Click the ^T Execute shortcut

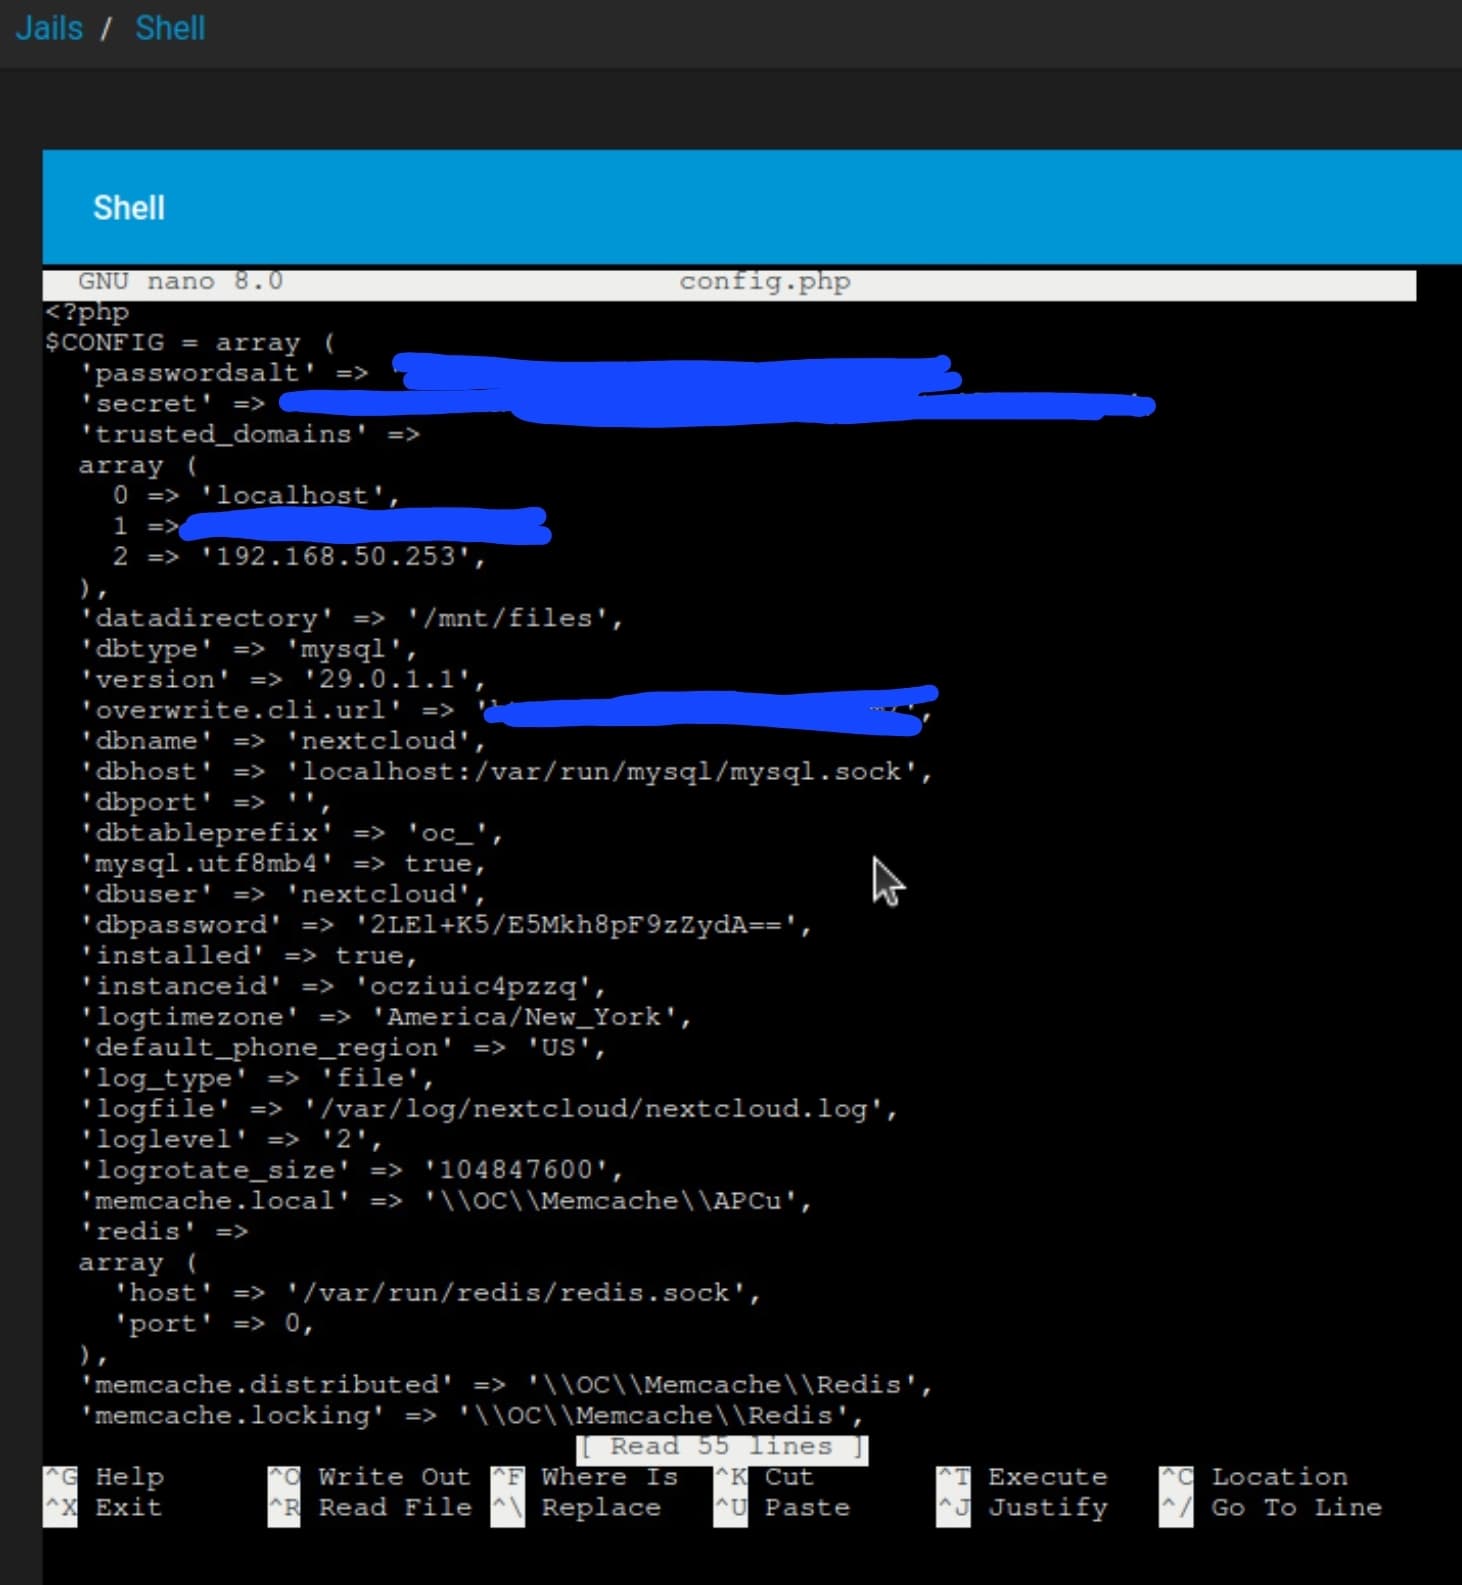pyautogui.click(x=1022, y=1477)
